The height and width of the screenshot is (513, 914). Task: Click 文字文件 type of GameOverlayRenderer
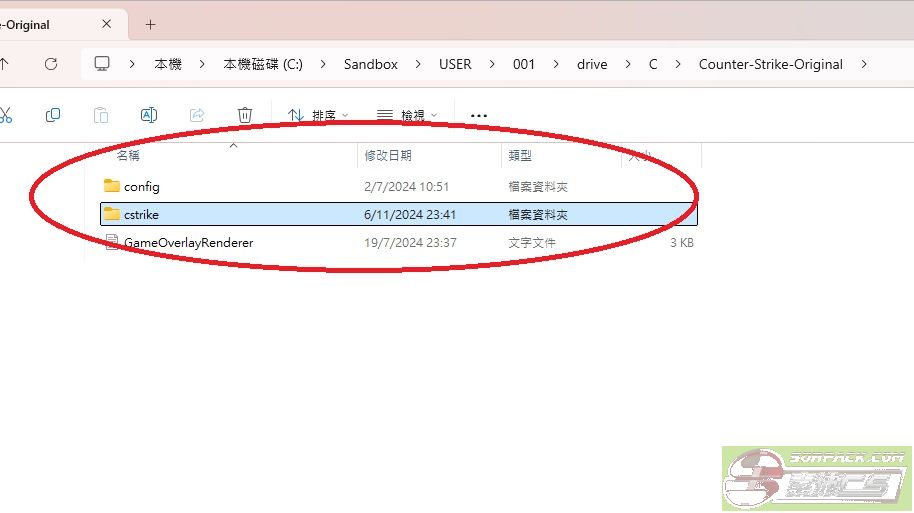point(532,243)
